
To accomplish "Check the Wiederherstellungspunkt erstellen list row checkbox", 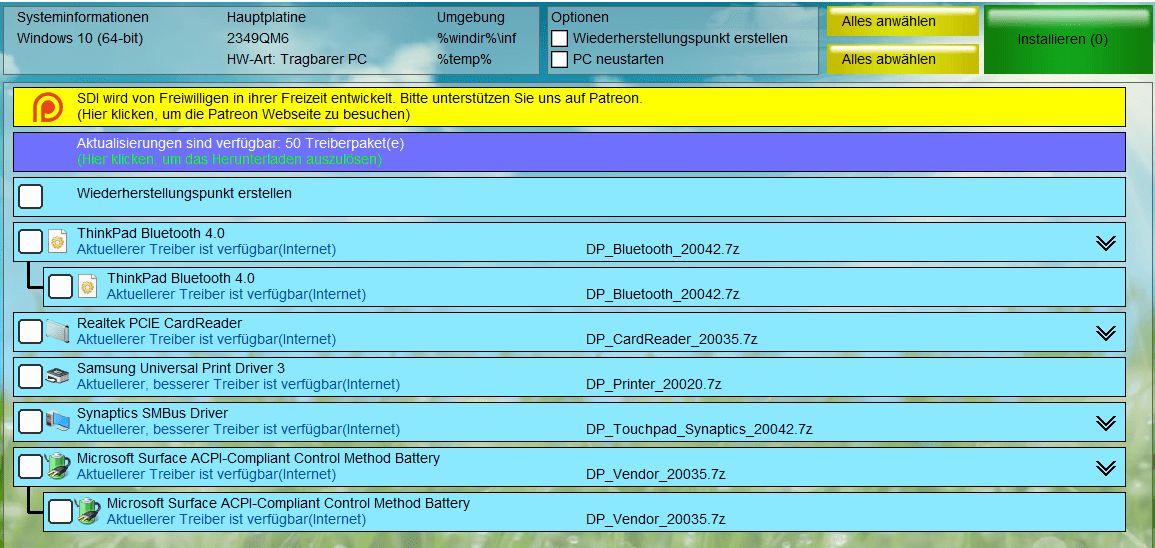I will click(30, 197).
